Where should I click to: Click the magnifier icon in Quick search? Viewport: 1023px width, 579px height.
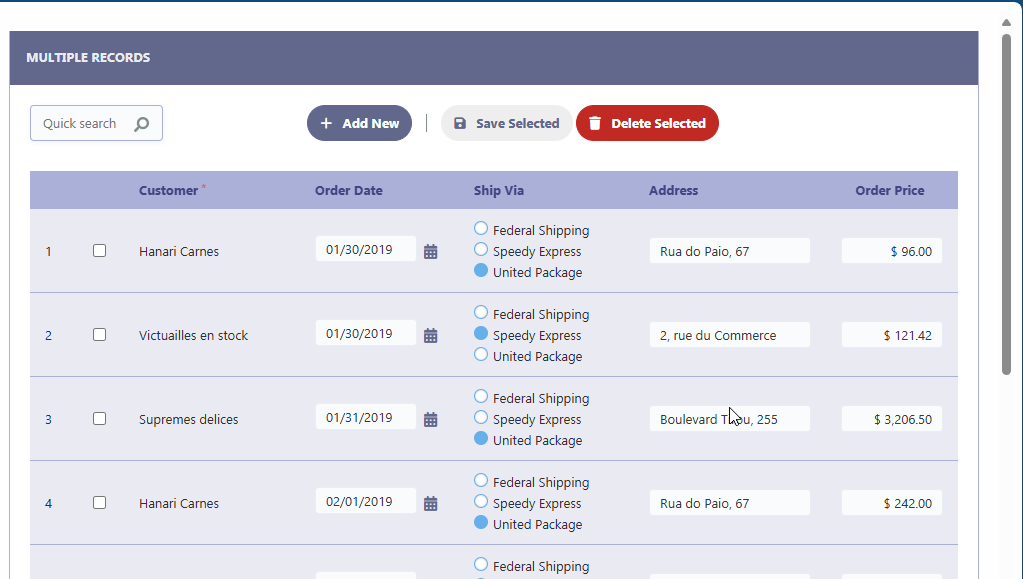click(x=142, y=124)
